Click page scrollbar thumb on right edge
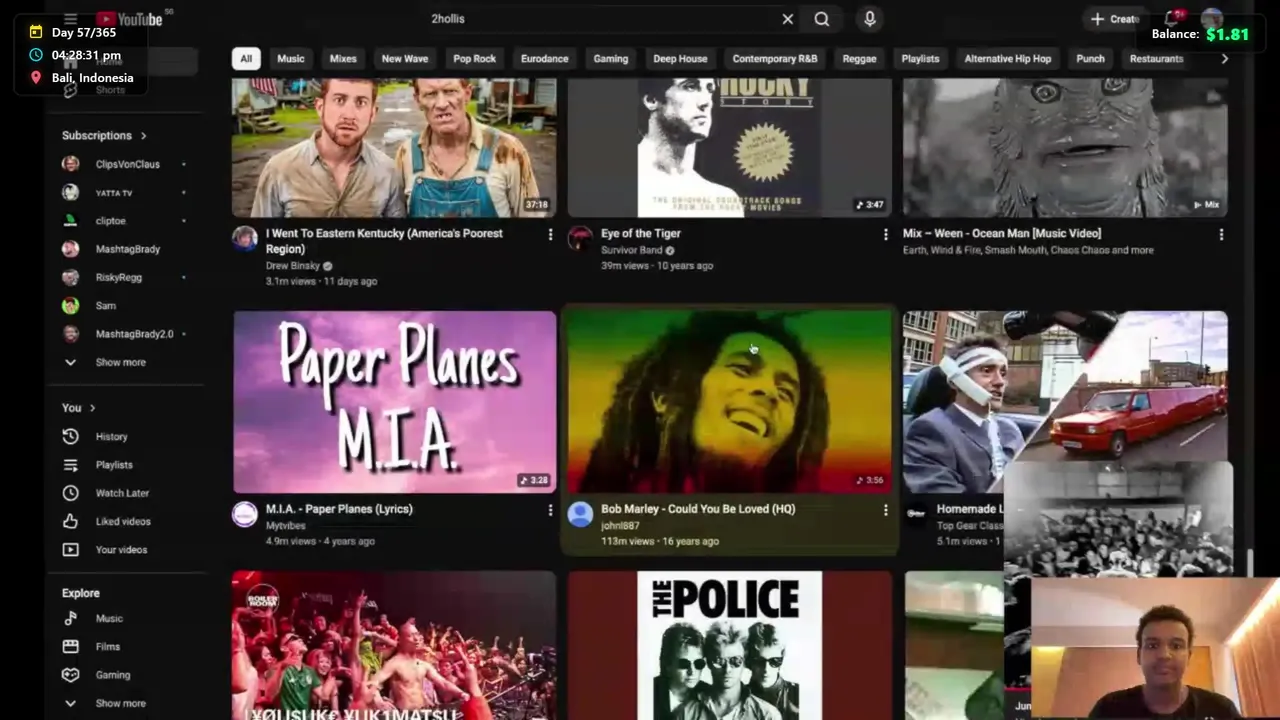This screenshot has height=720, width=1280. pos(1250,563)
